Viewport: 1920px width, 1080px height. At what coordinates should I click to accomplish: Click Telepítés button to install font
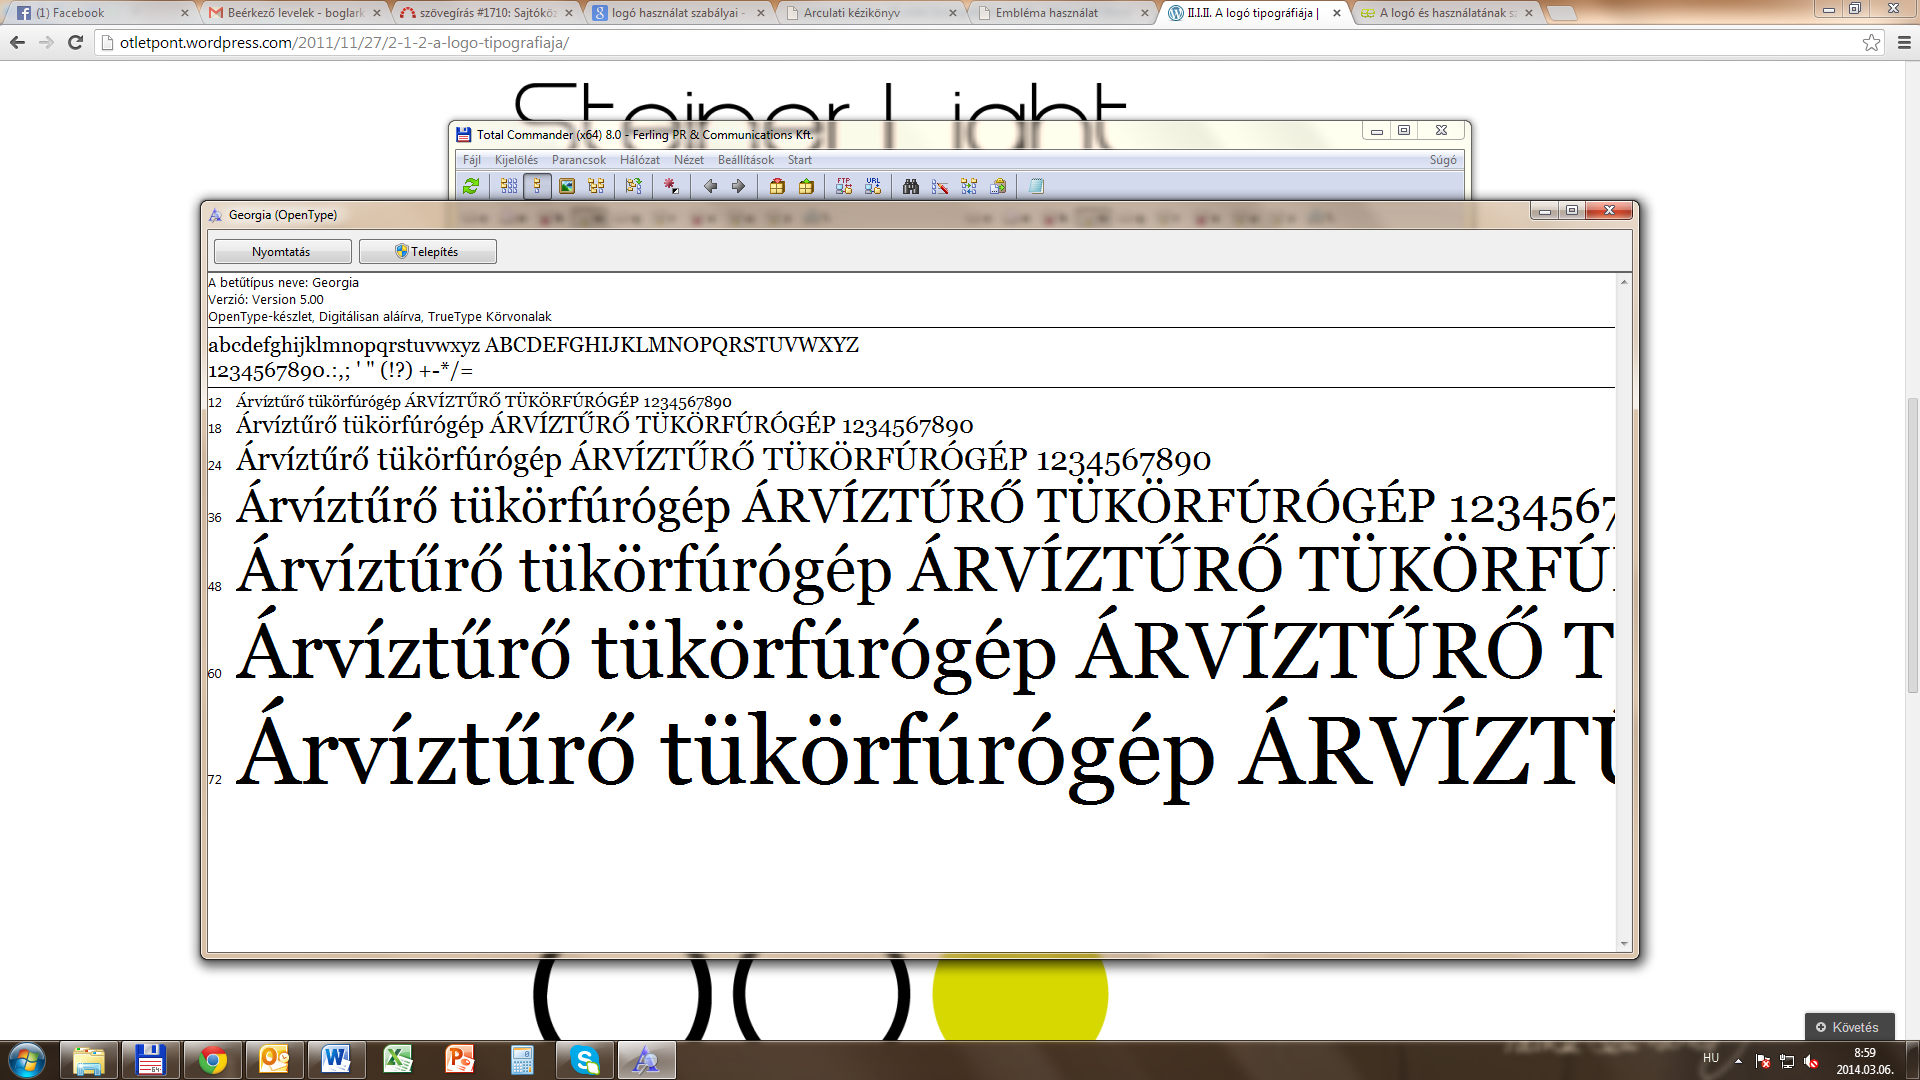coord(427,252)
